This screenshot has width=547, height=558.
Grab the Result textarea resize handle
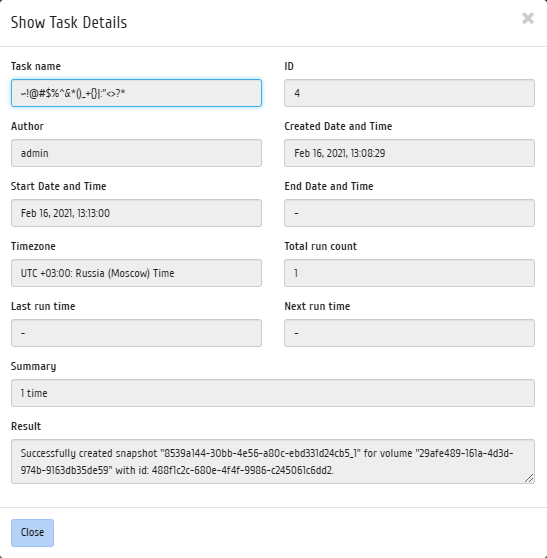point(529,478)
